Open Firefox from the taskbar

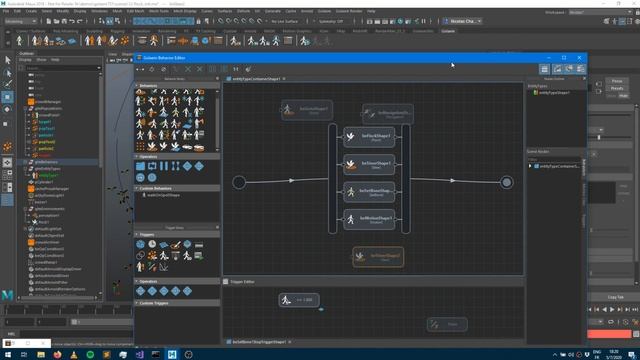(x=57, y=354)
